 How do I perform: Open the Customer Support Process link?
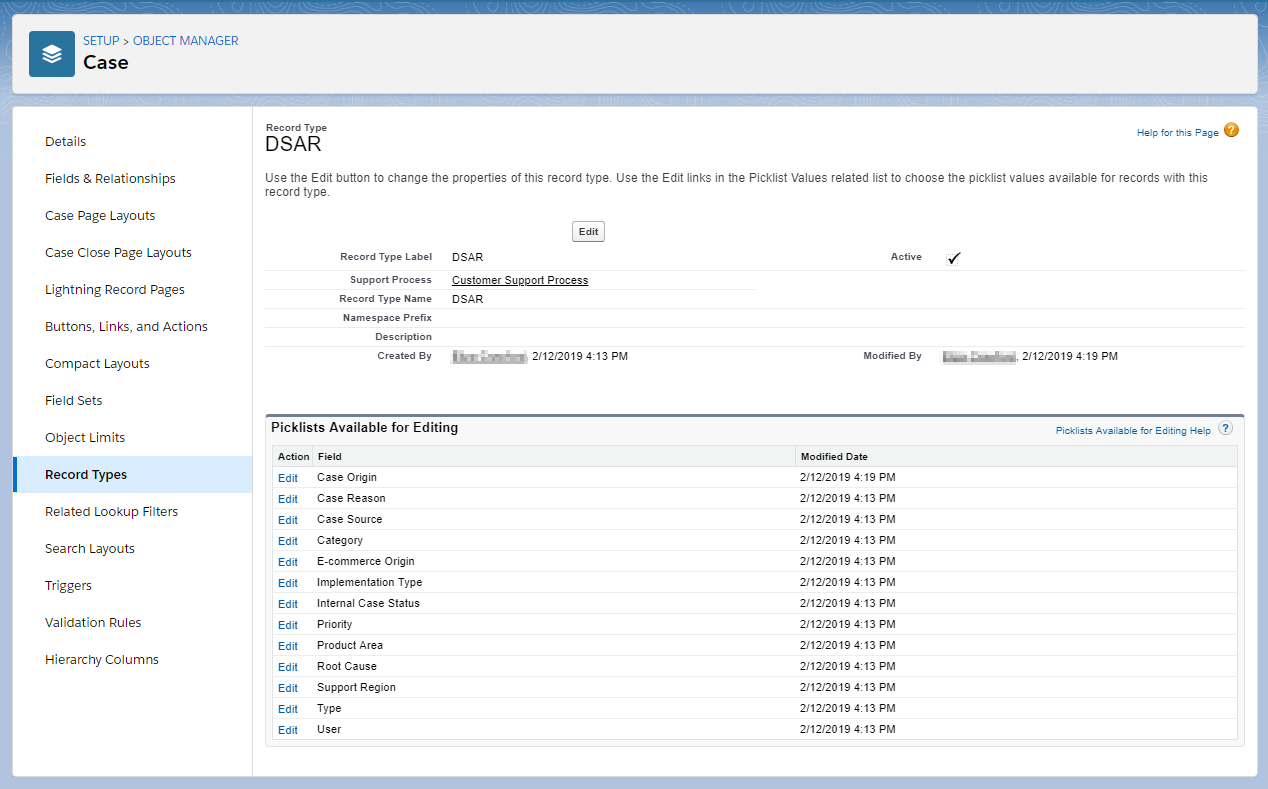point(519,280)
